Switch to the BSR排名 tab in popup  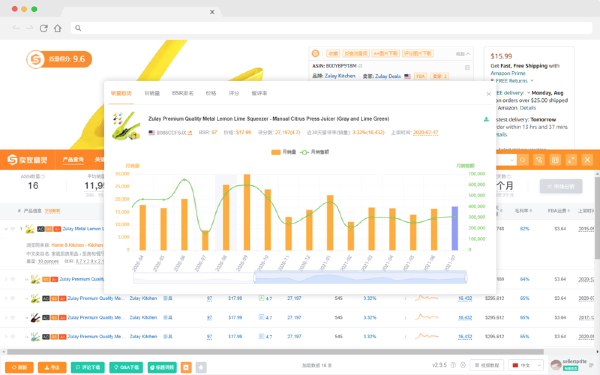click(x=183, y=93)
